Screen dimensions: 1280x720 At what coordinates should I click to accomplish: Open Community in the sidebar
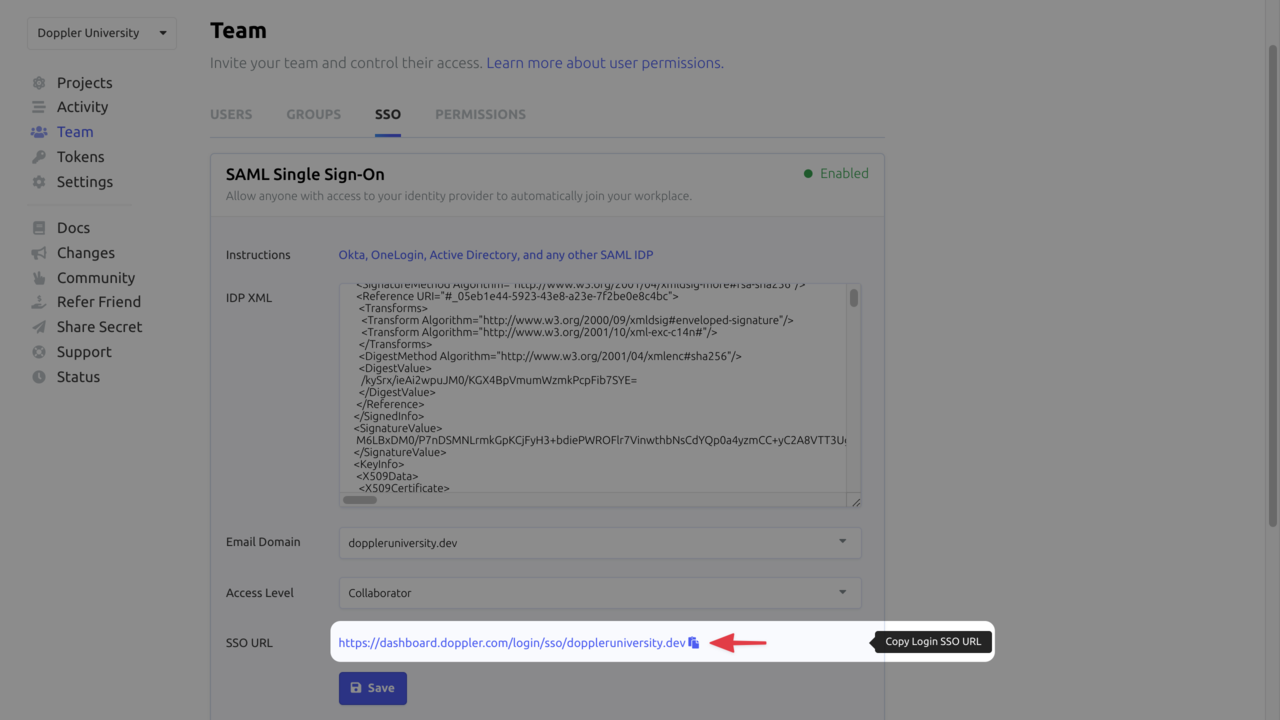pos(96,278)
